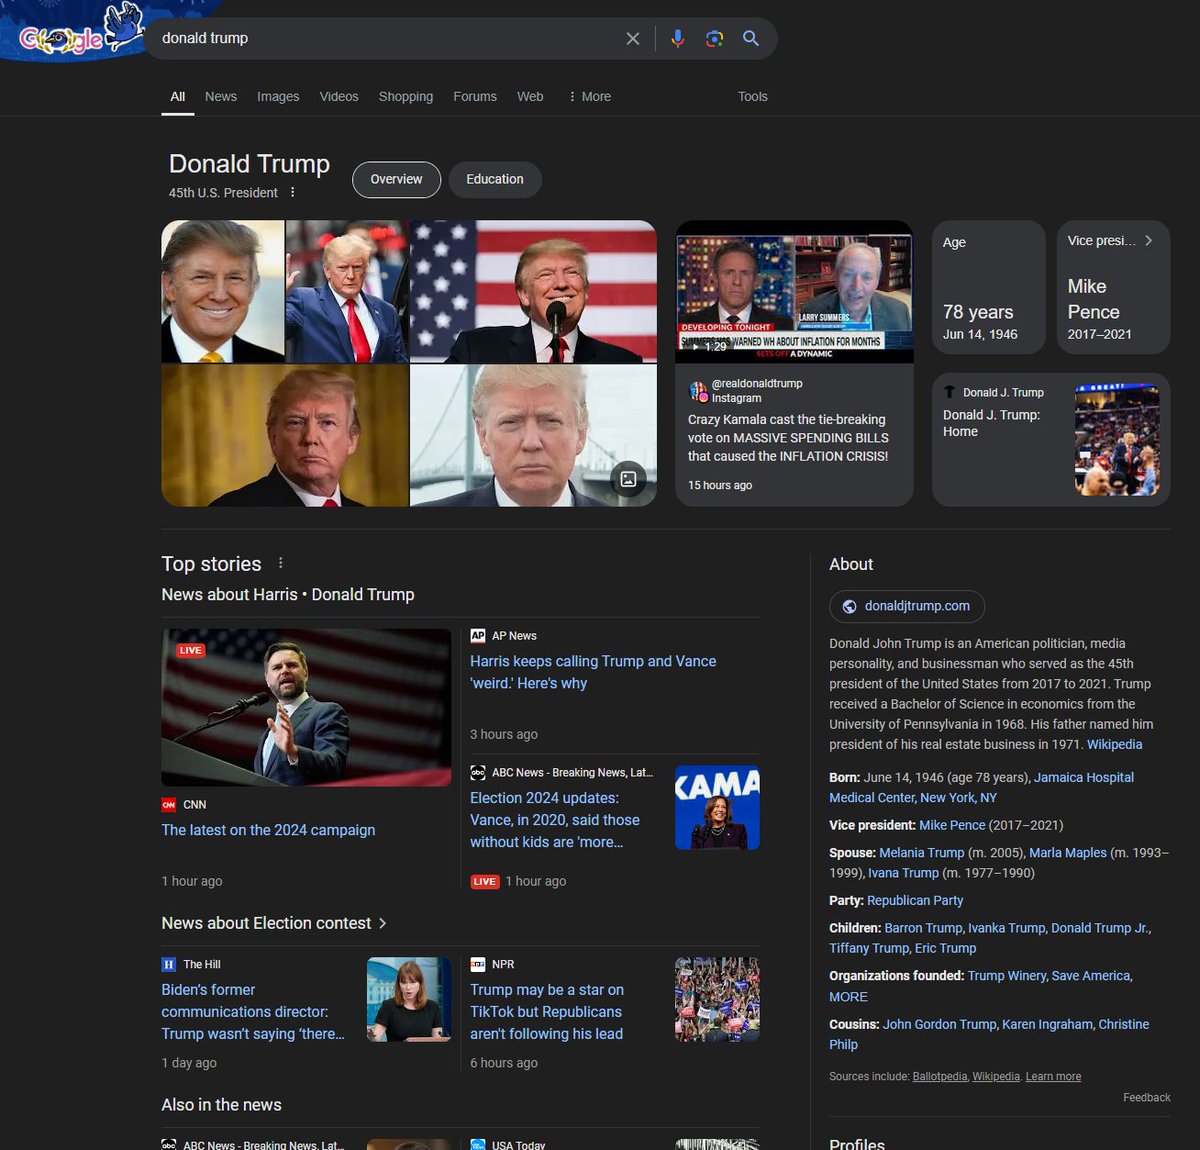Open The Hill story on Biden's former communications director
Viewport: 1200px width, 1150px height.
253,1011
